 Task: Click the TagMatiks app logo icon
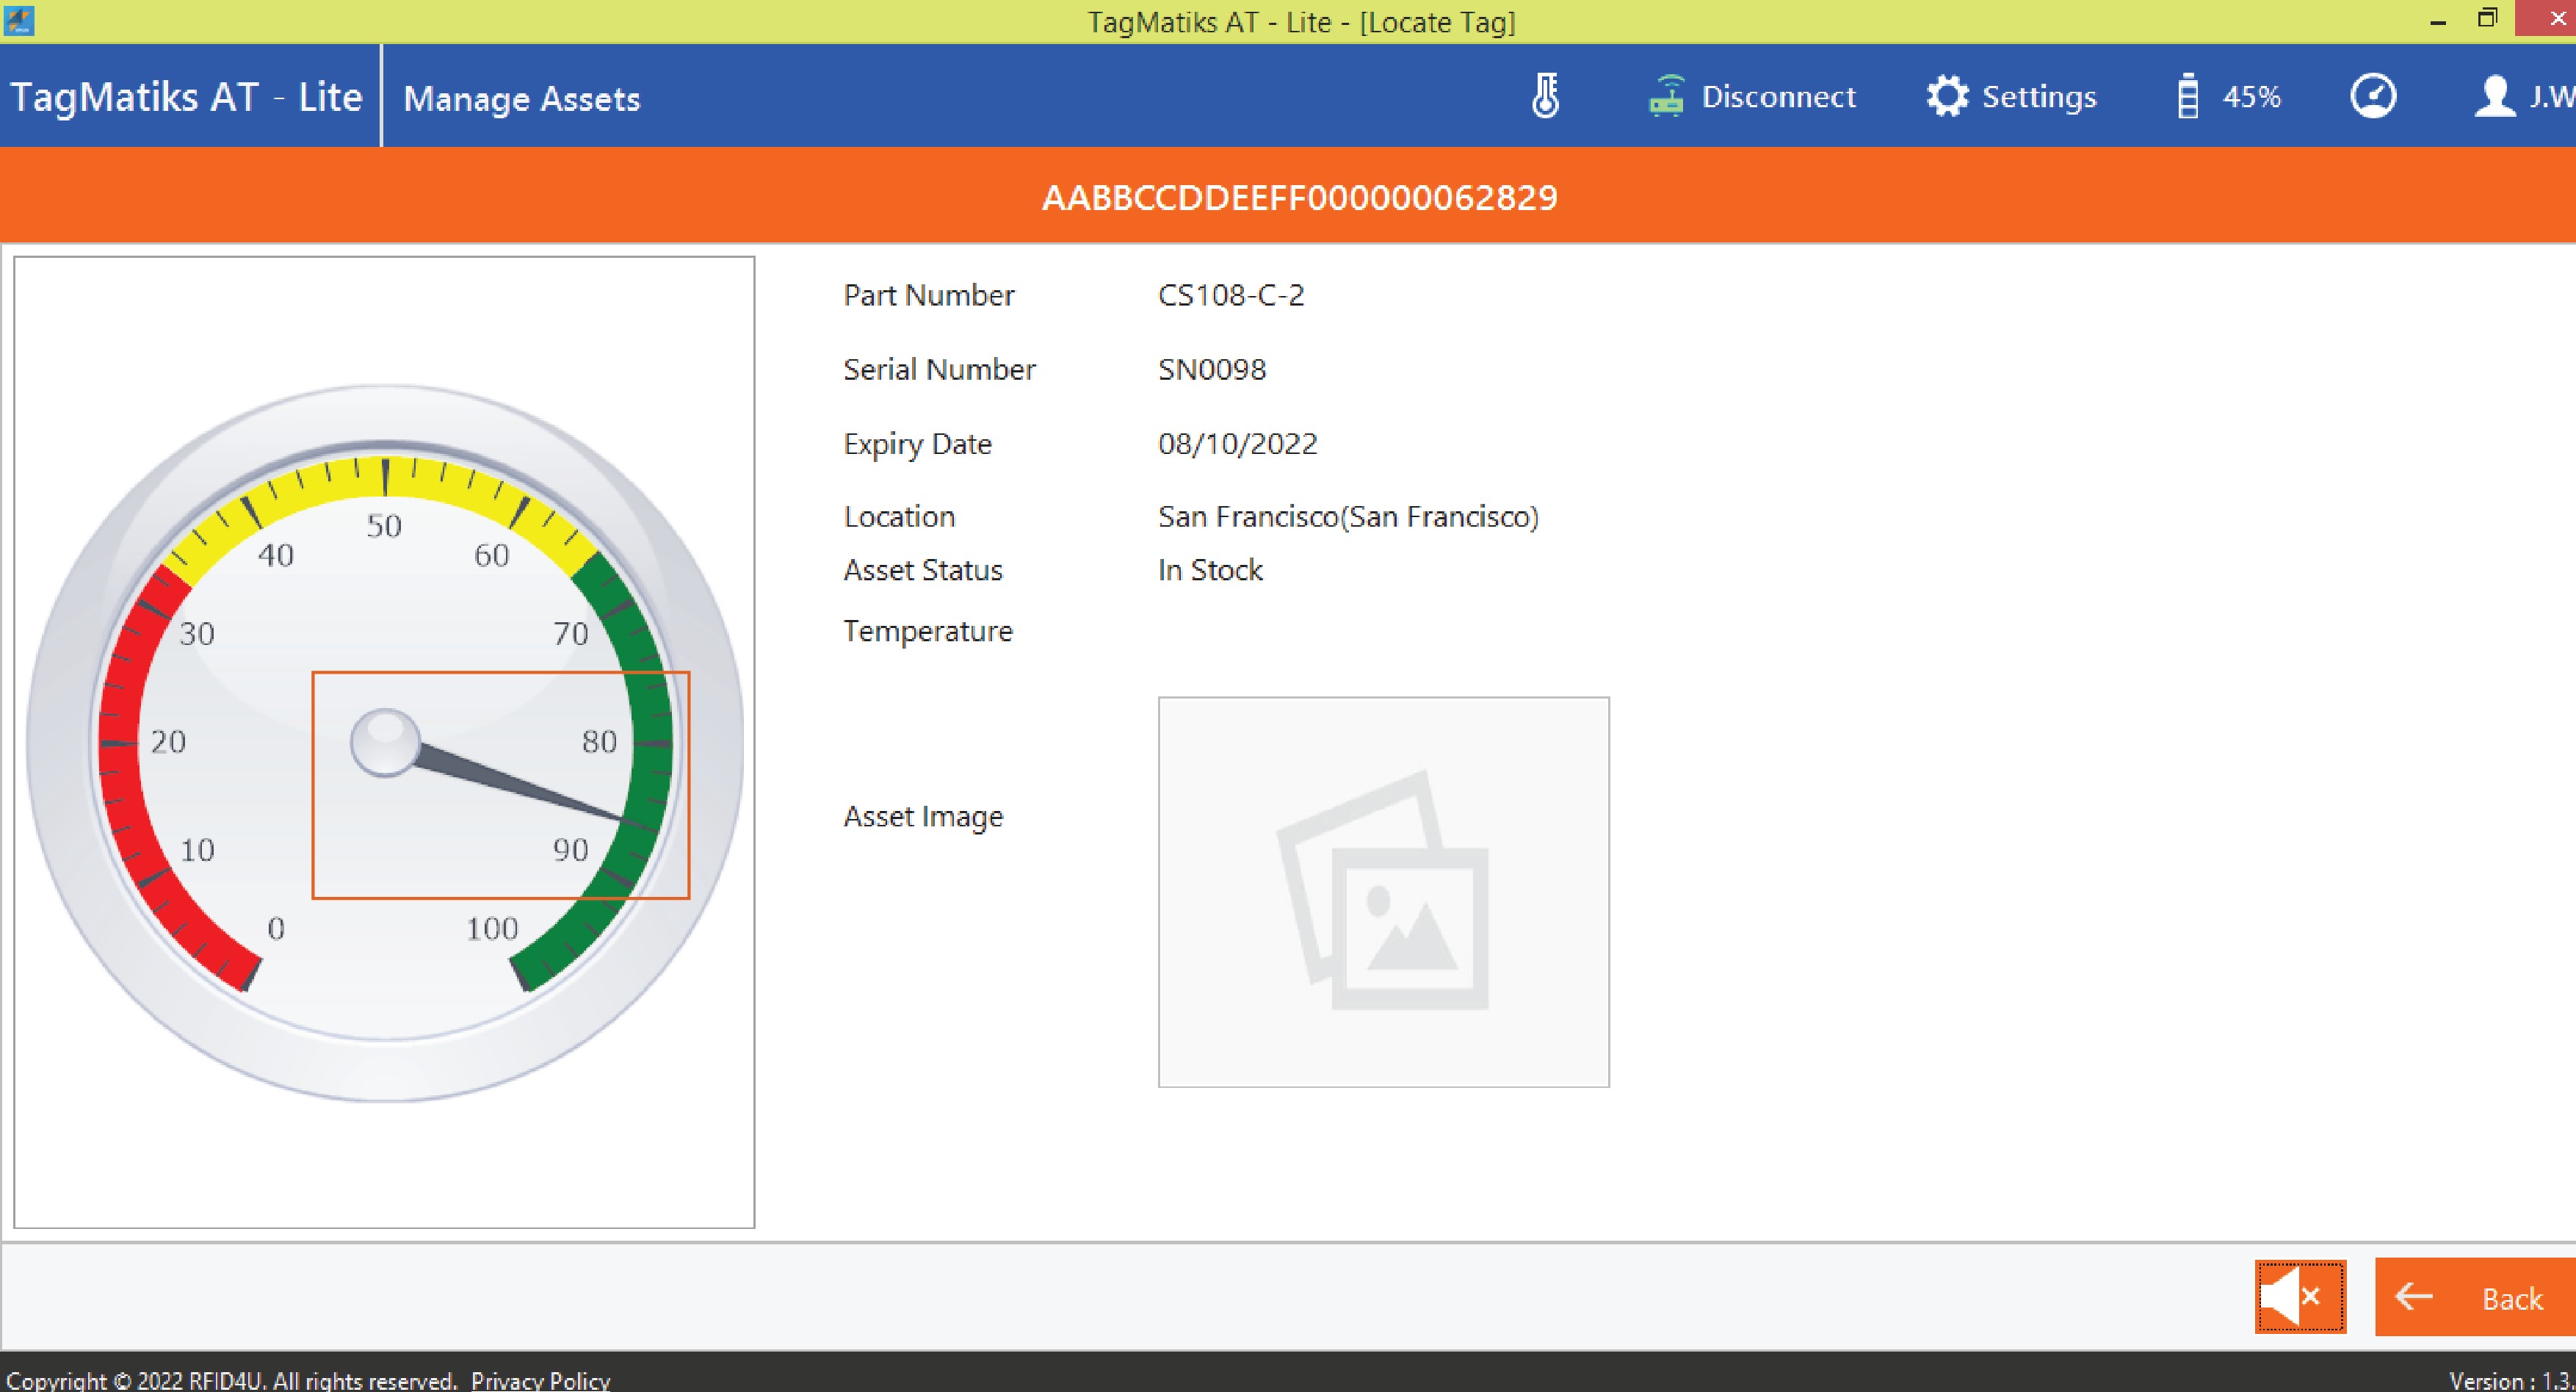click(18, 20)
